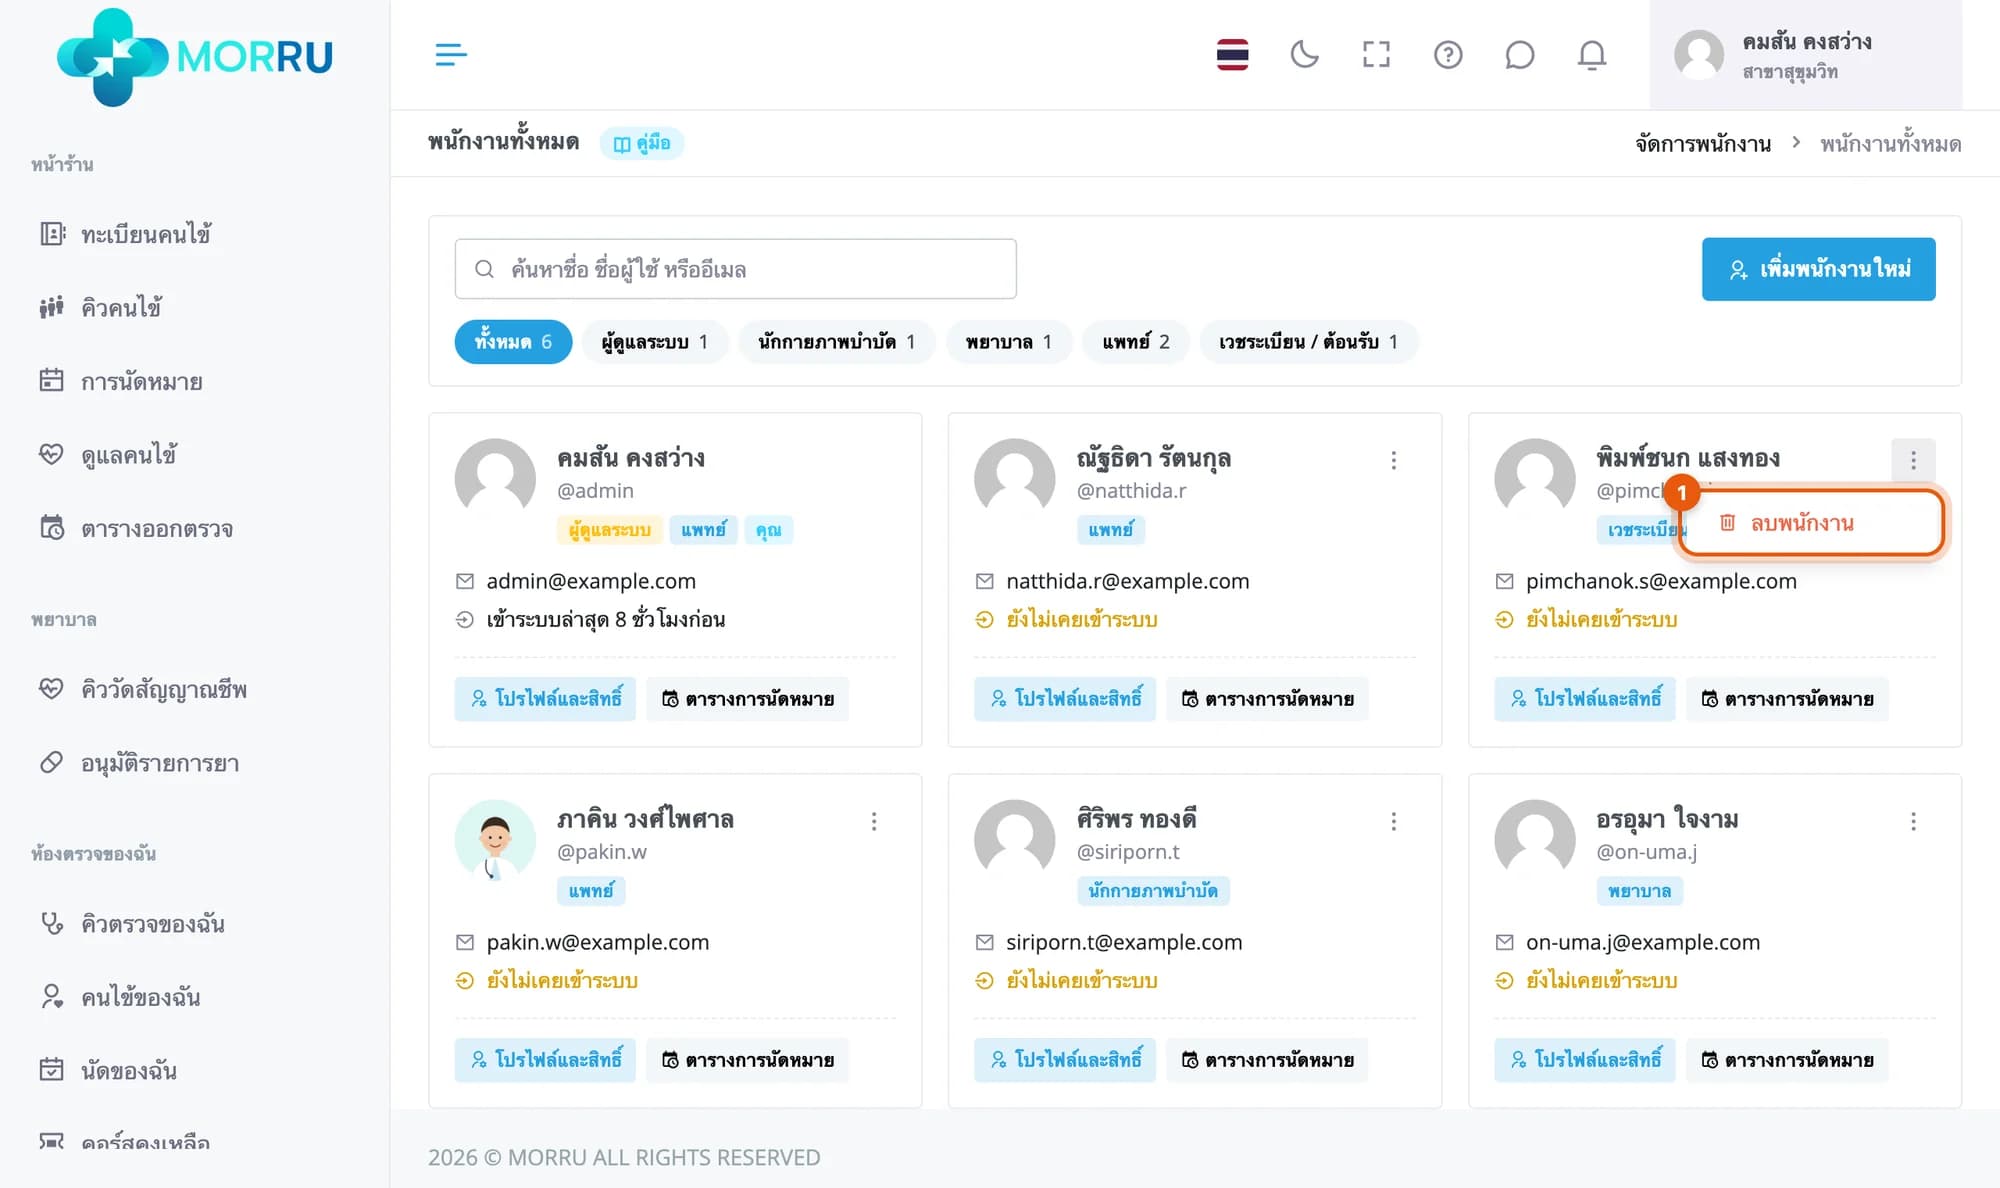Select the ทั้งหมด 6 filter tab
The width and height of the screenshot is (2000, 1188).
click(x=513, y=342)
